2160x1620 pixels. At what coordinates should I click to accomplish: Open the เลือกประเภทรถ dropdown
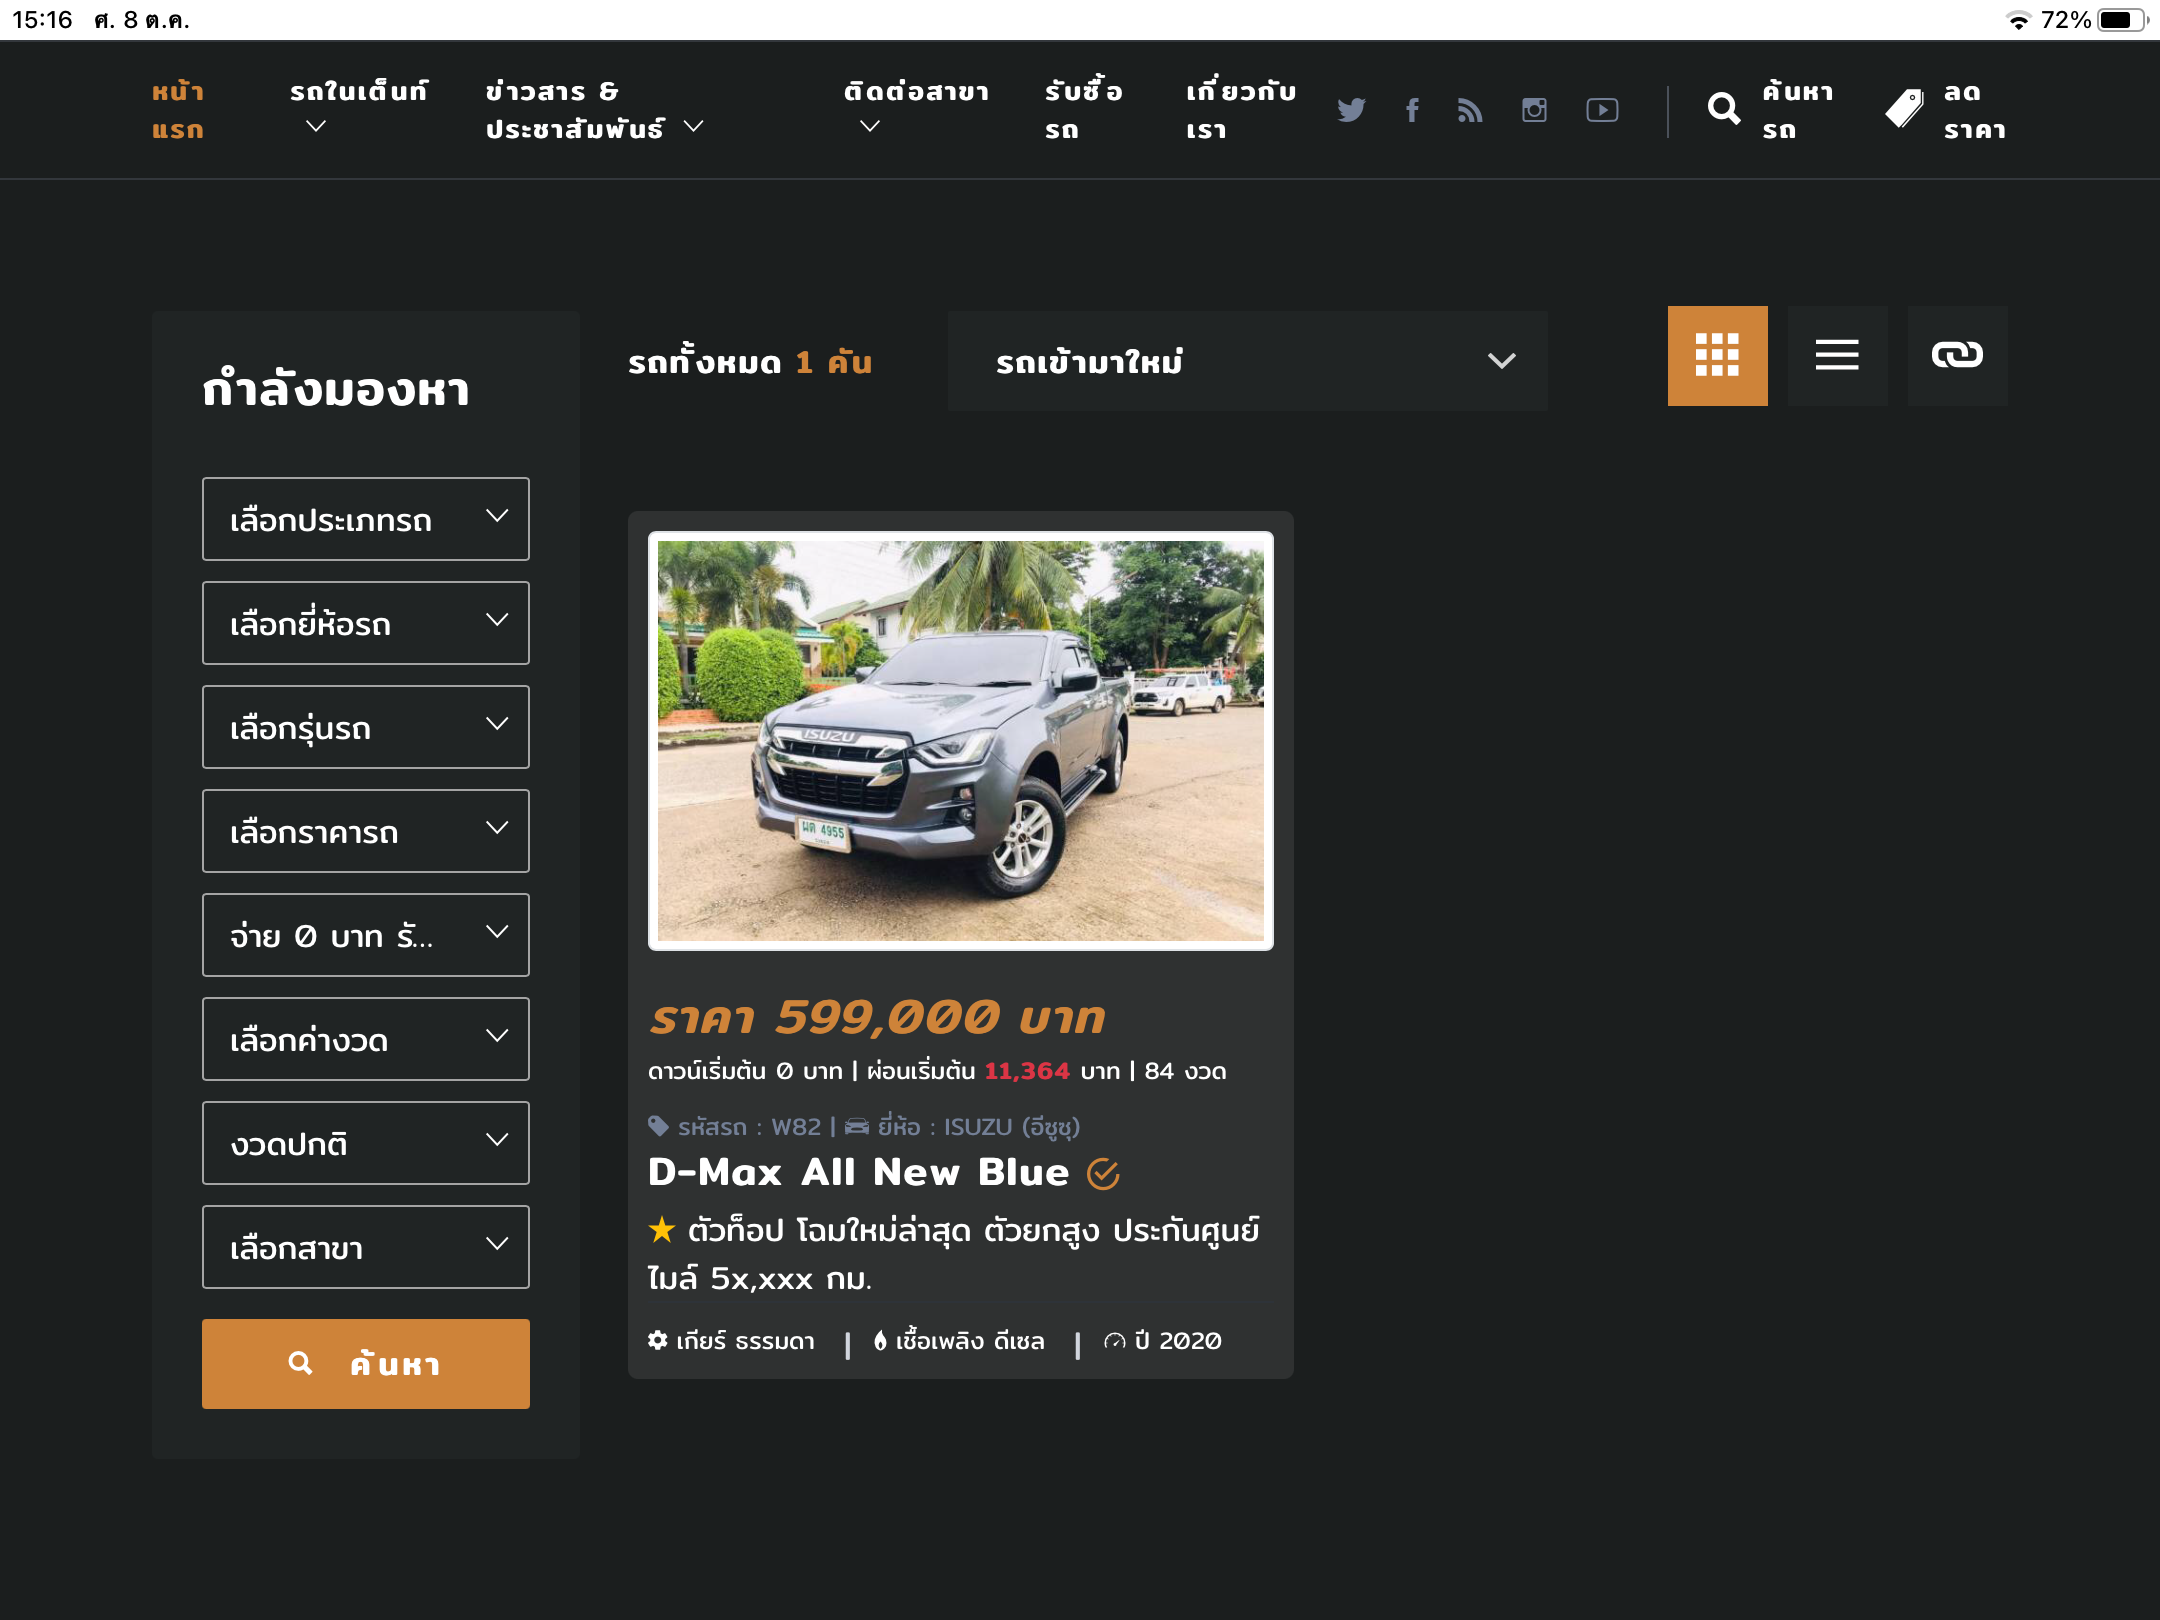(x=365, y=519)
